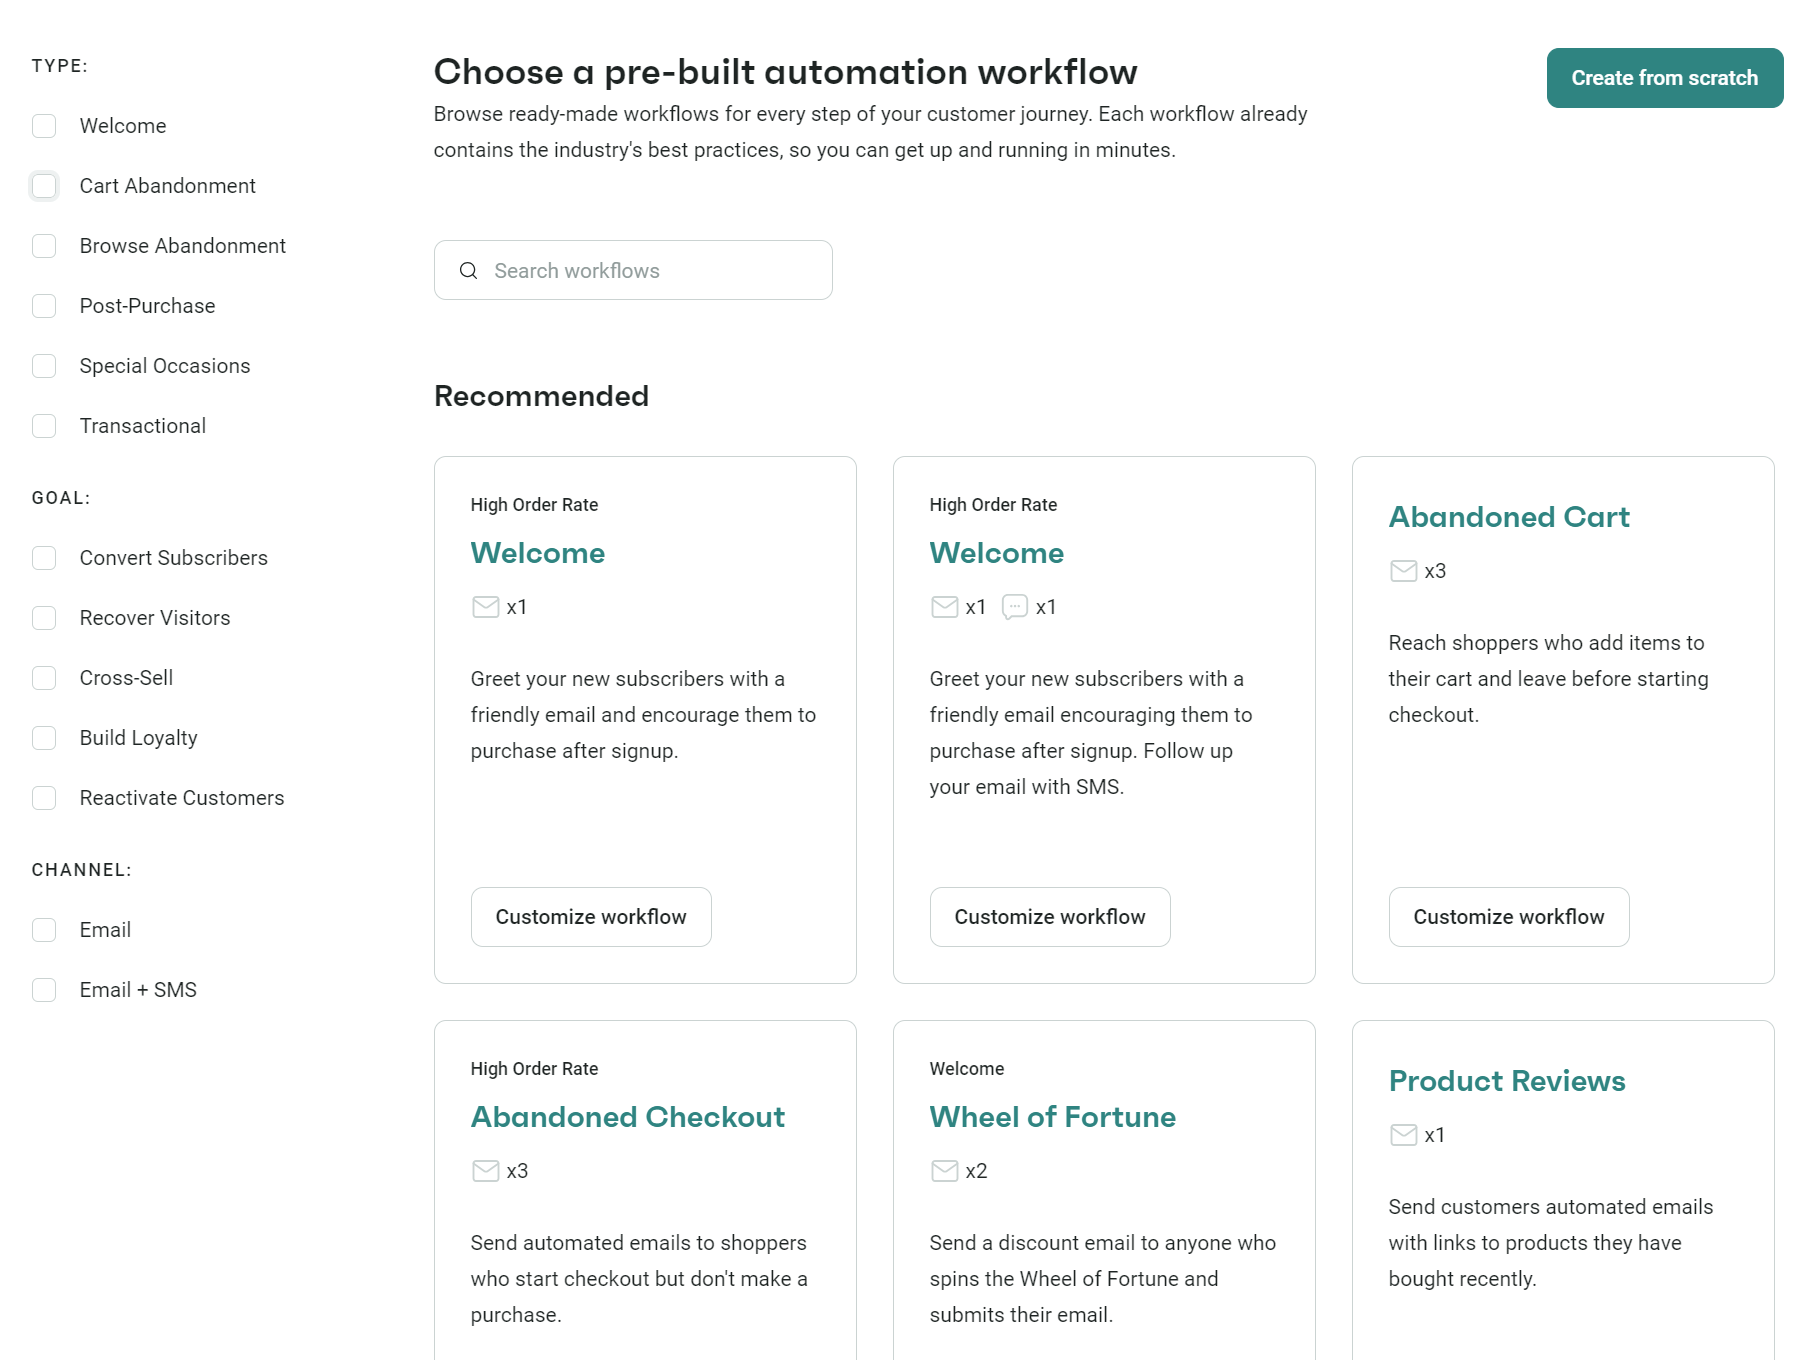Click the envelope icon on the Product Reviews card

coord(1402,1135)
